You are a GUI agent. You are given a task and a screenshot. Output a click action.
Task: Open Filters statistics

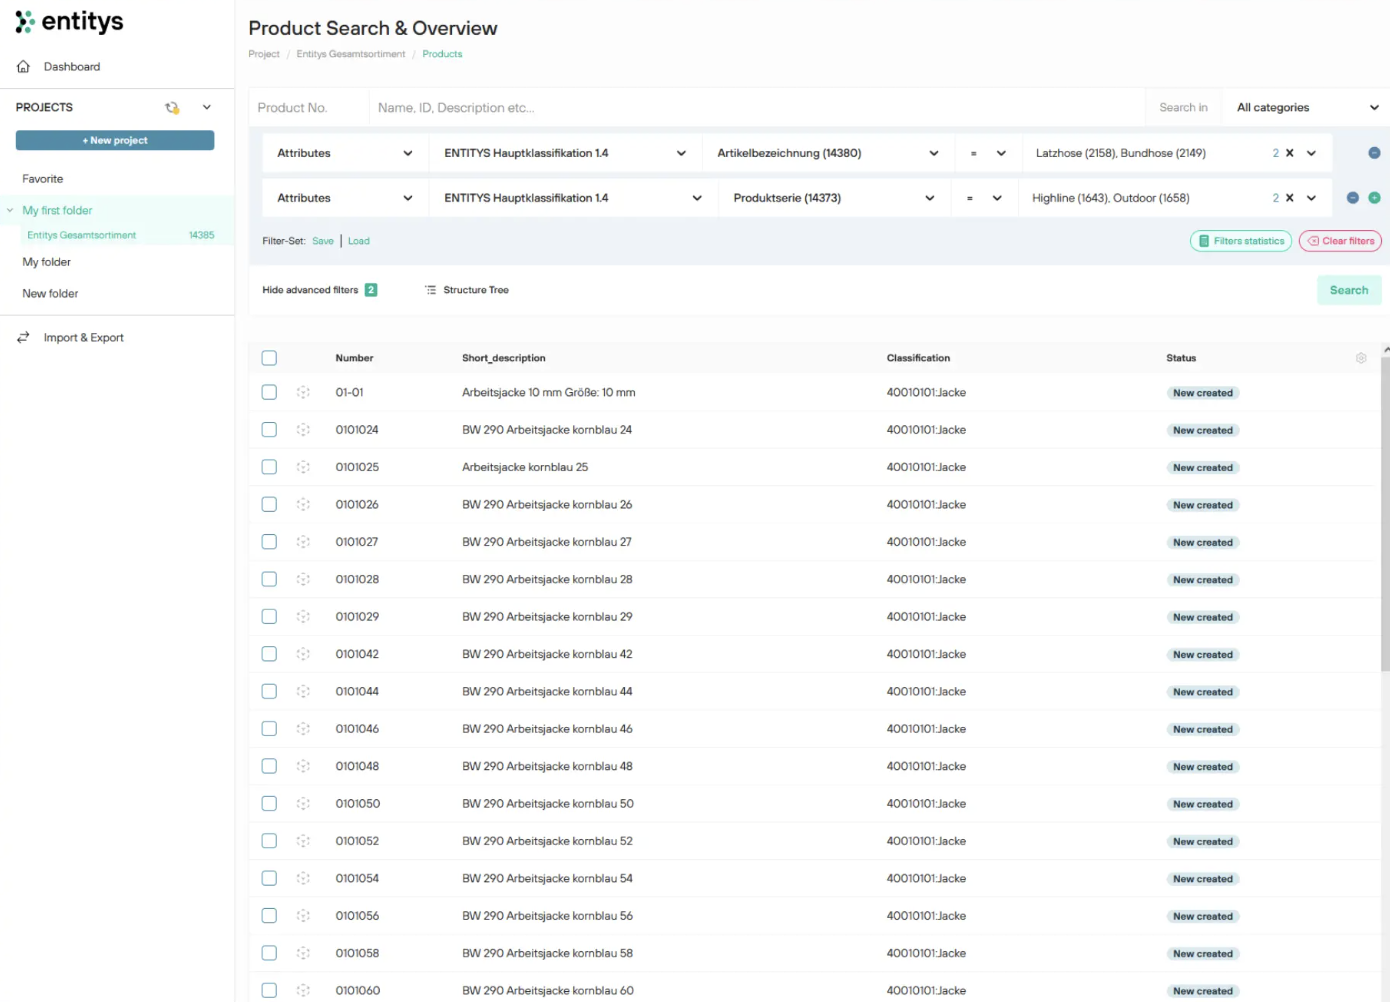coord(1241,241)
